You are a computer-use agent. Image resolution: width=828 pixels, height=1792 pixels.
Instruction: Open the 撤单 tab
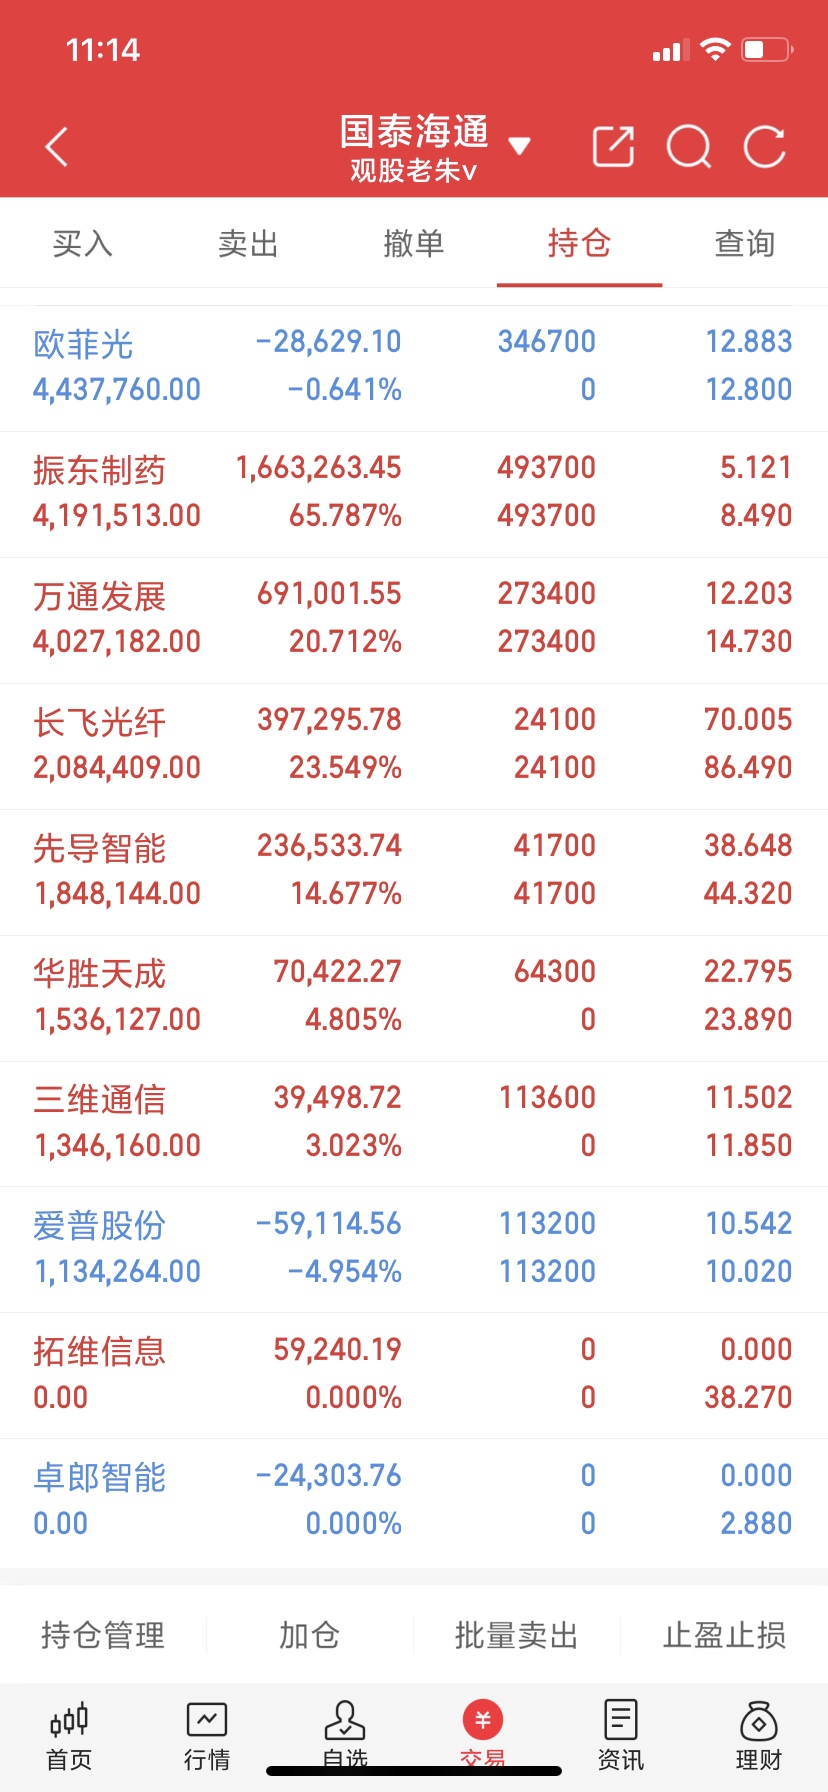pyautogui.click(x=414, y=243)
